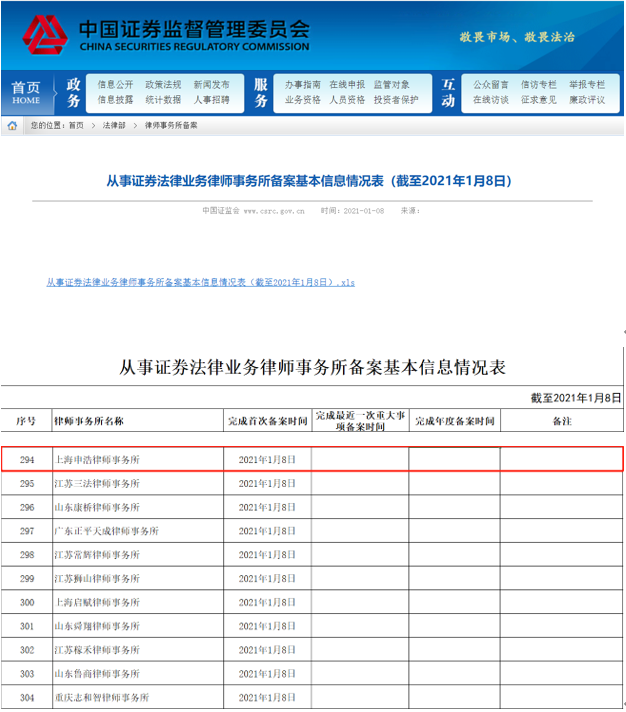Select the 江苏常辉律师事务所 cell
The image size is (626, 712).
(138, 554)
